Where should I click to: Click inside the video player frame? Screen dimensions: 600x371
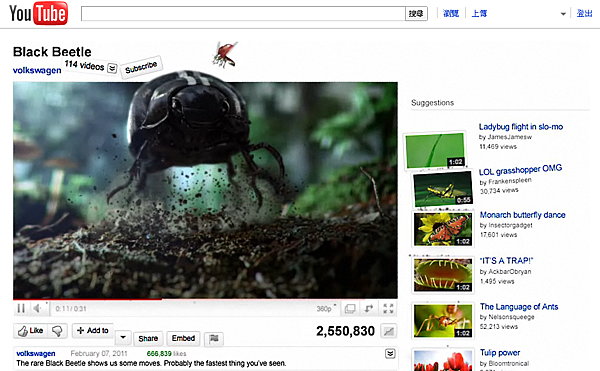pos(205,190)
